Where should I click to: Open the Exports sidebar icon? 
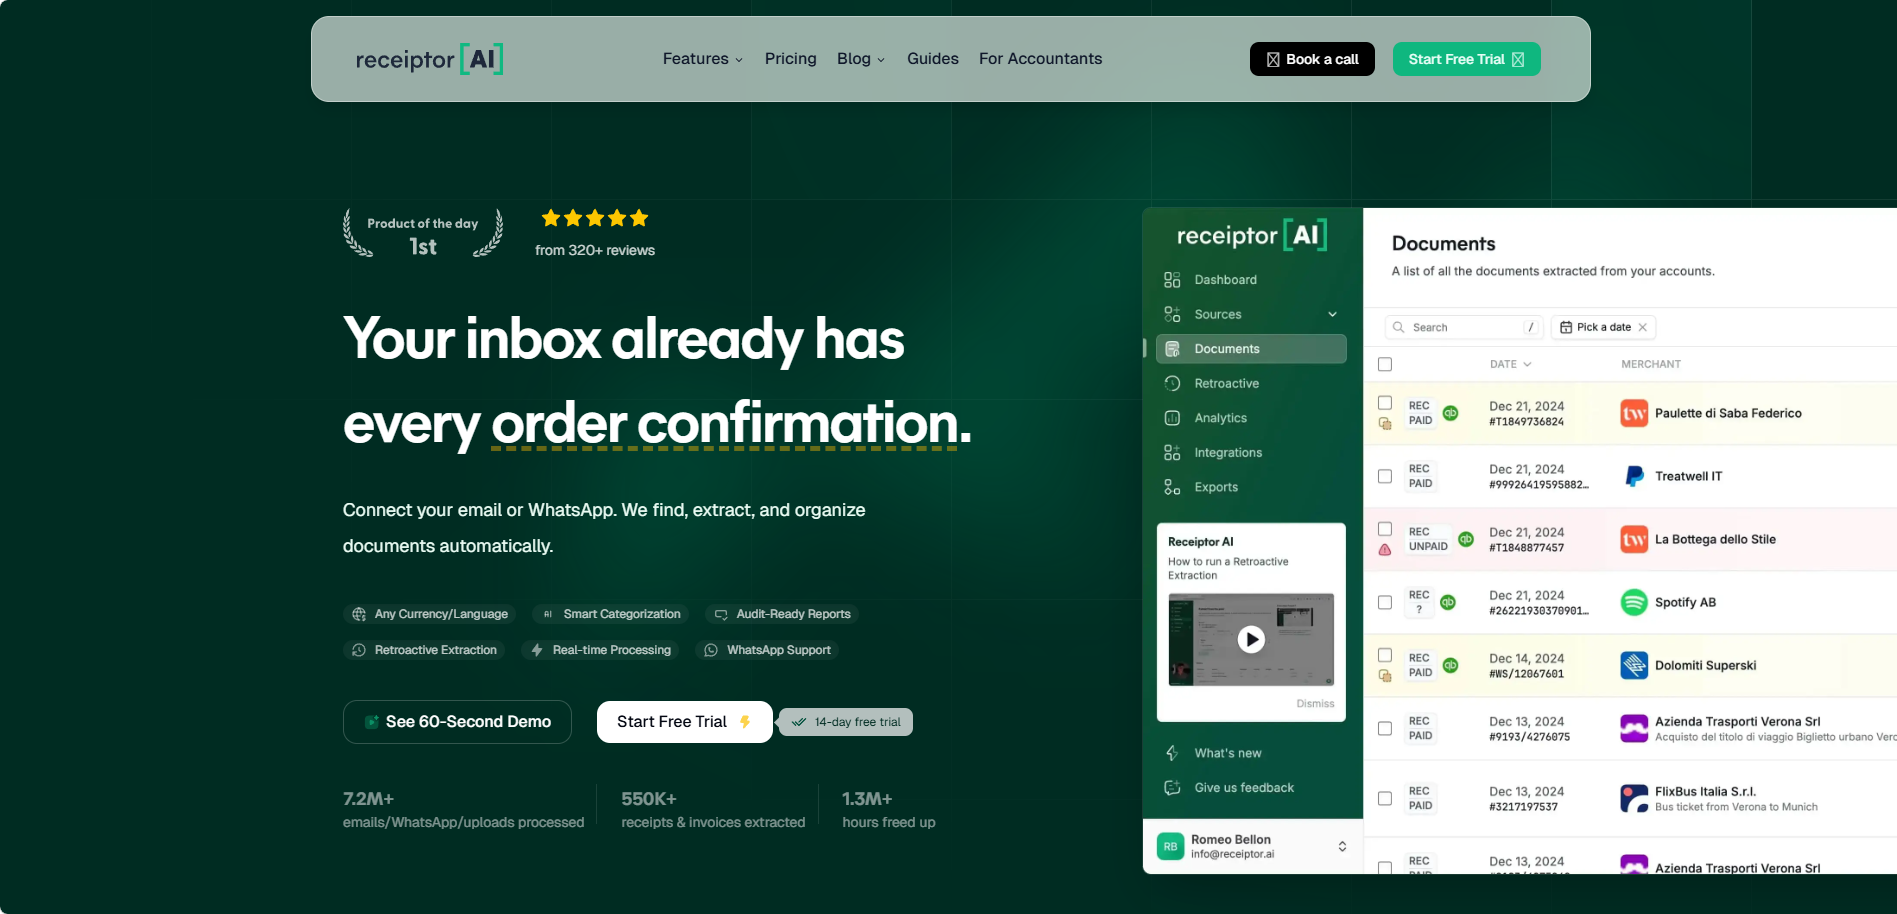[1172, 487]
